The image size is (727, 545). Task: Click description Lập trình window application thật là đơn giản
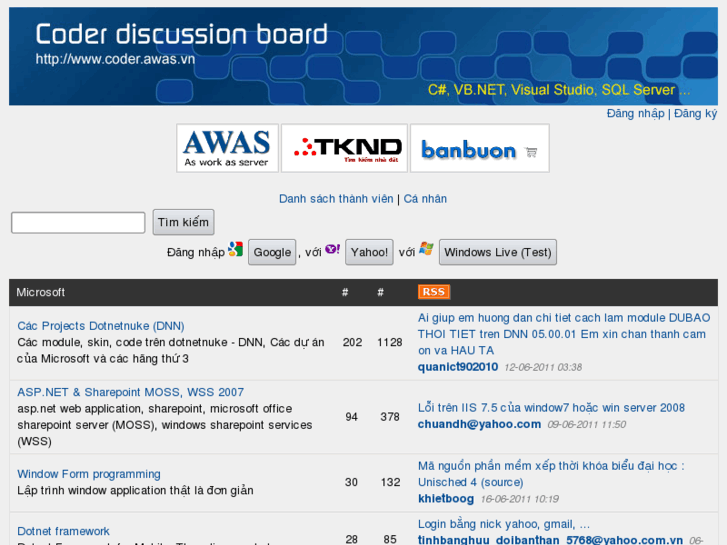point(135,490)
